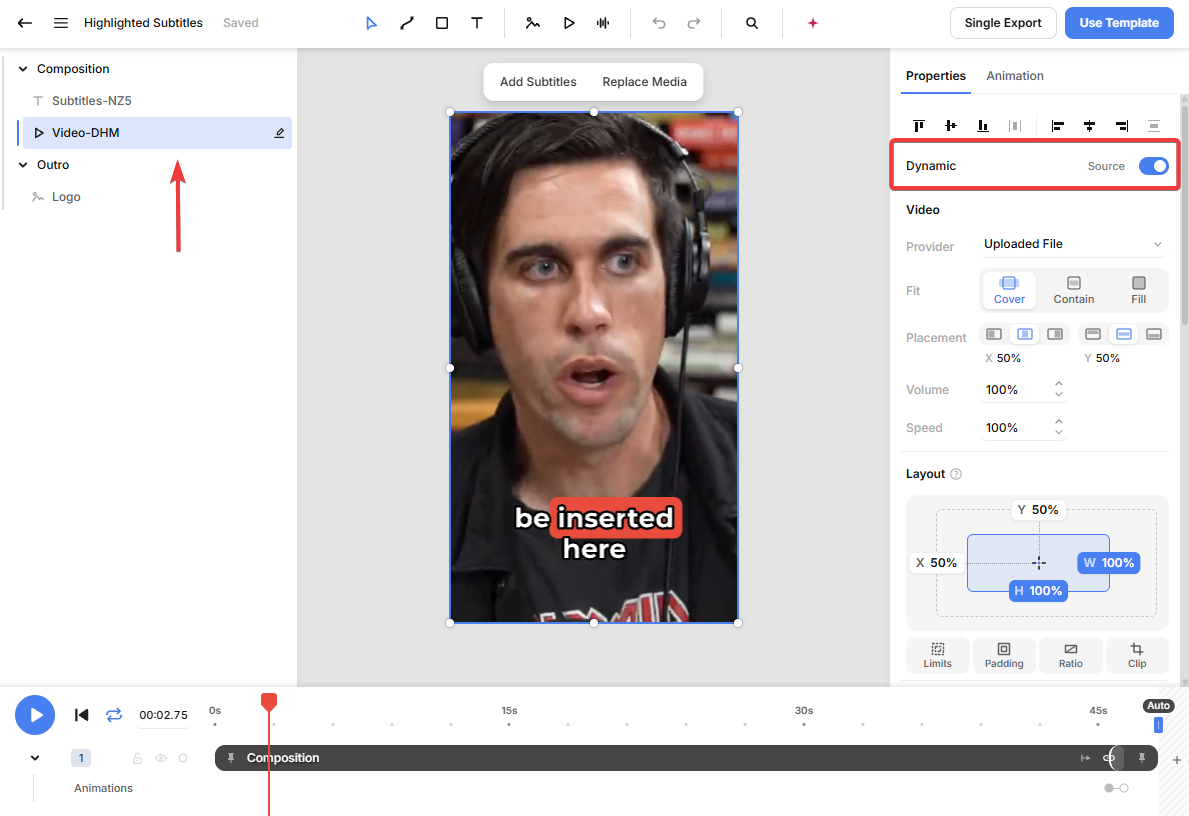Click the Use Template button
Image resolution: width=1189 pixels, height=816 pixels.
pyautogui.click(x=1118, y=23)
